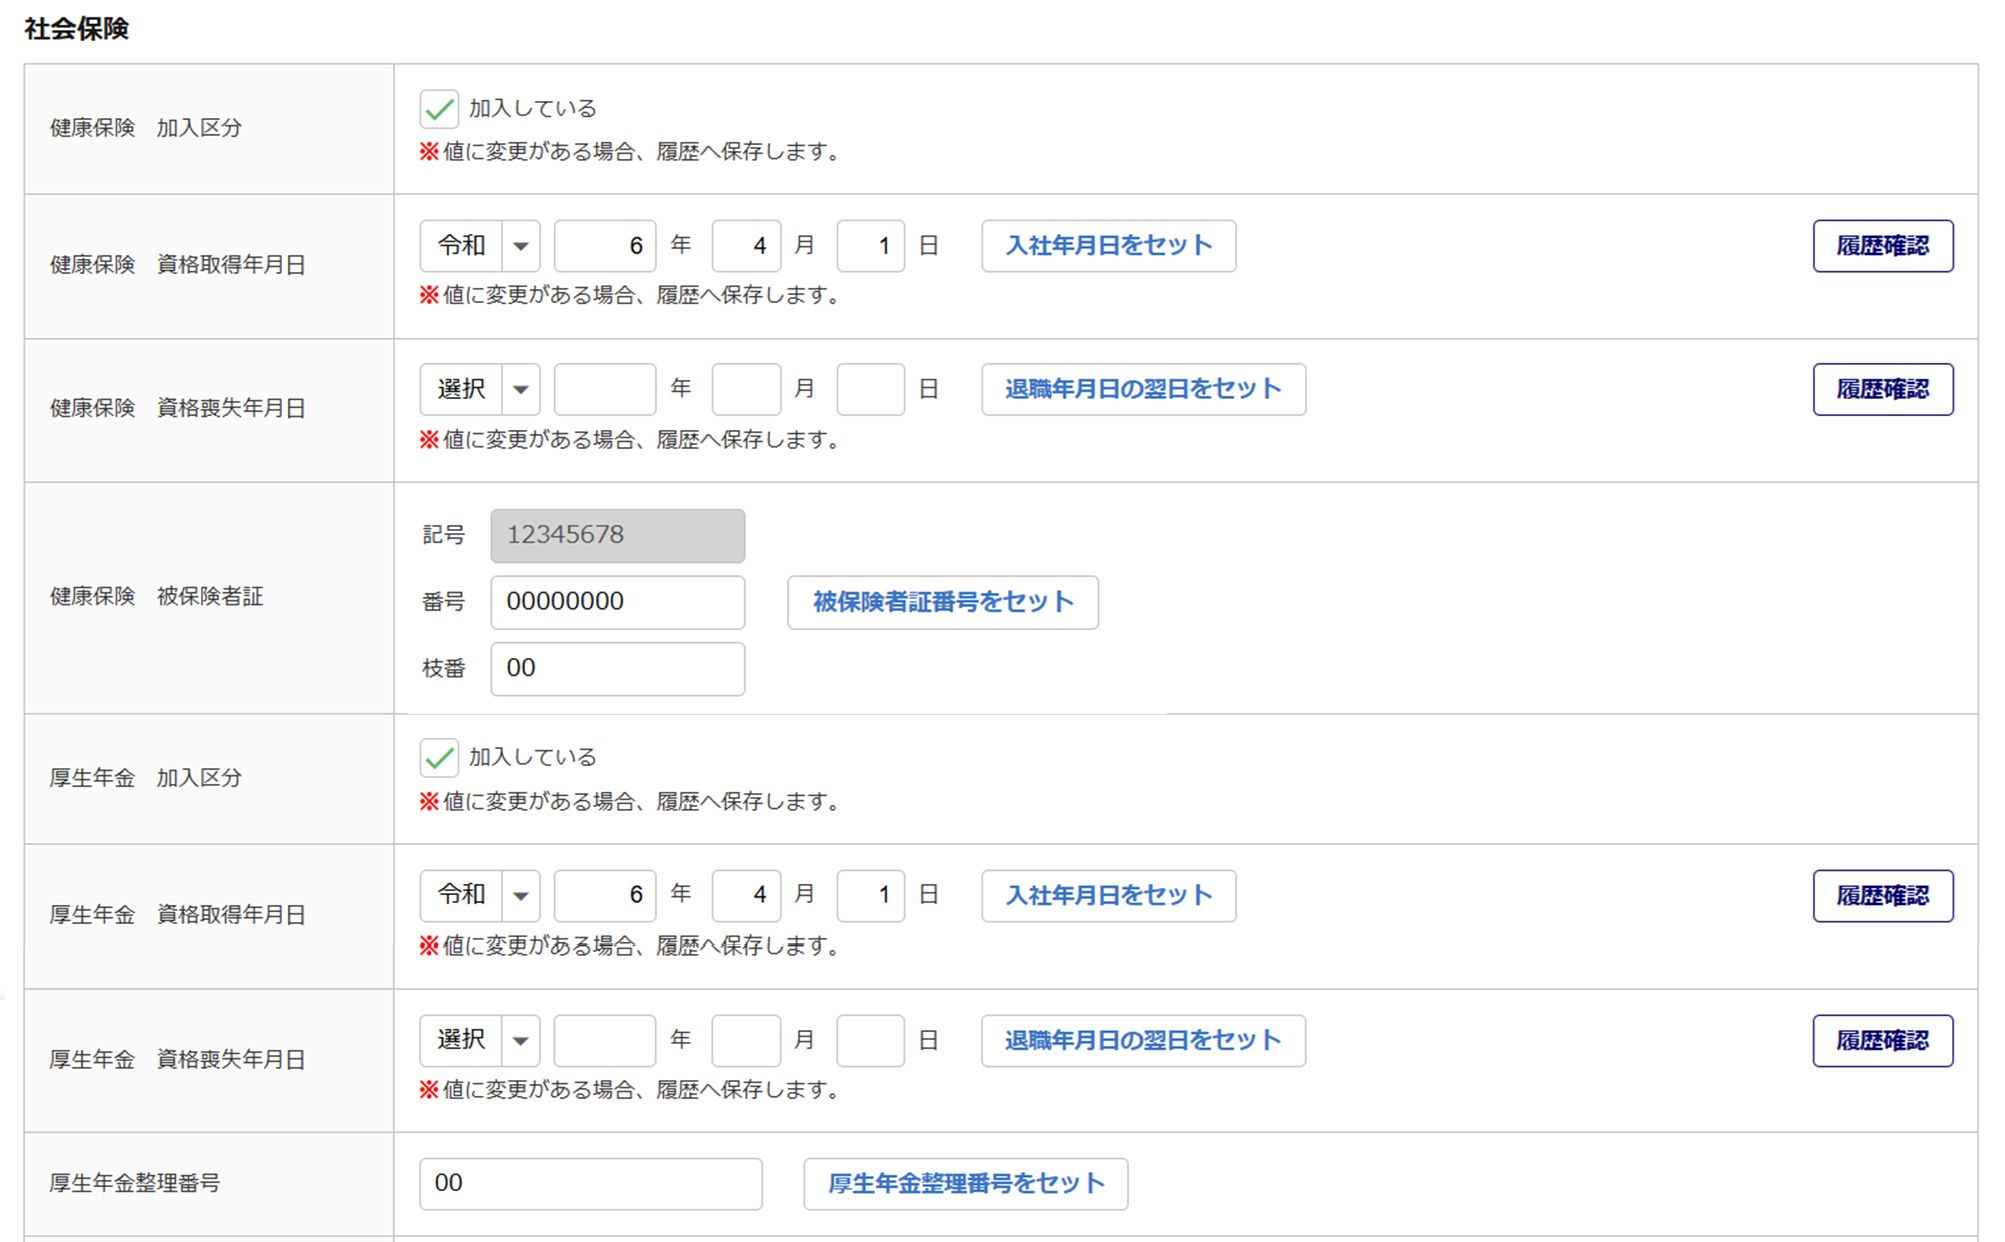Click health insurance loss date year field
Viewport: 2005px width, 1242px height.
pyautogui.click(x=604, y=390)
